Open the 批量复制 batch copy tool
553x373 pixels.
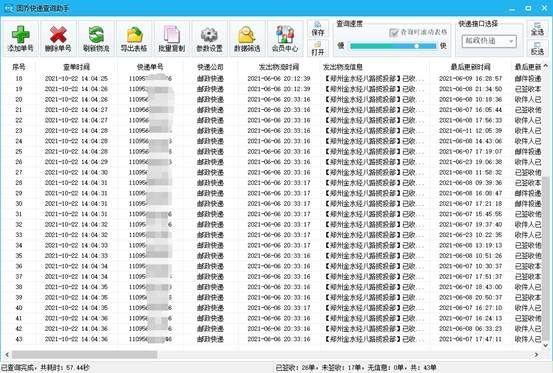click(x=172, y=38)
